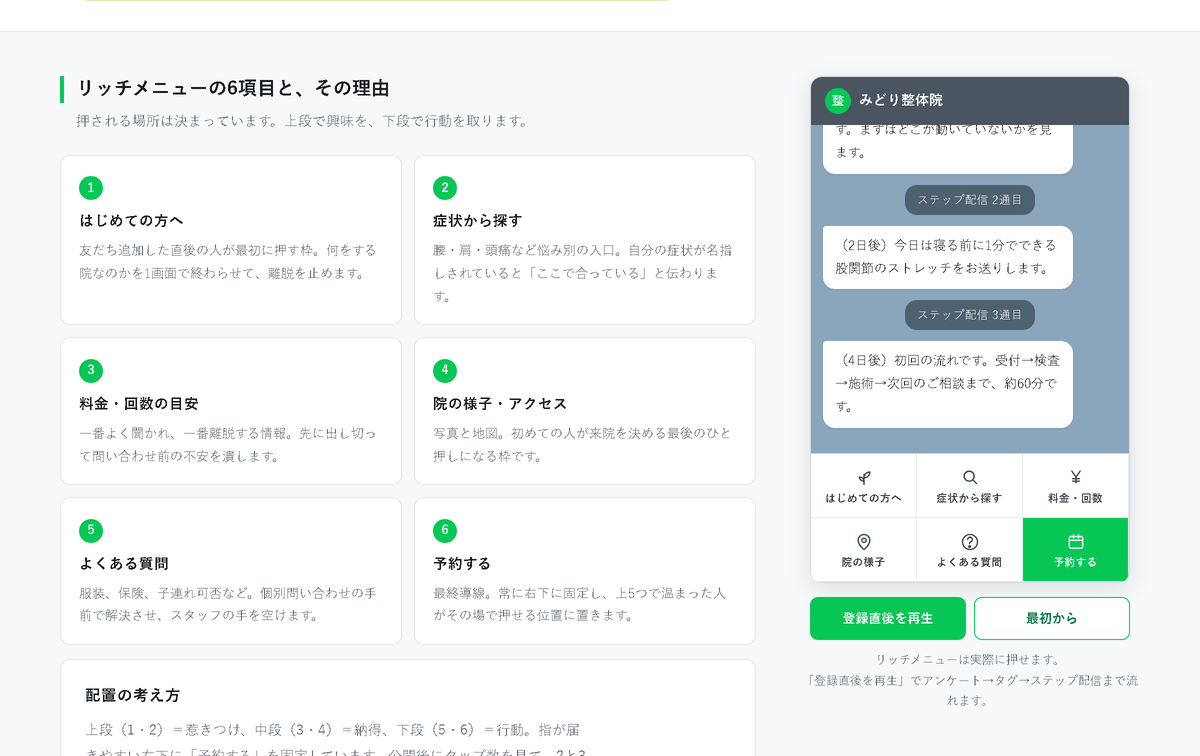Select the 料金・回数 rich menu label

click(1075, 498)
